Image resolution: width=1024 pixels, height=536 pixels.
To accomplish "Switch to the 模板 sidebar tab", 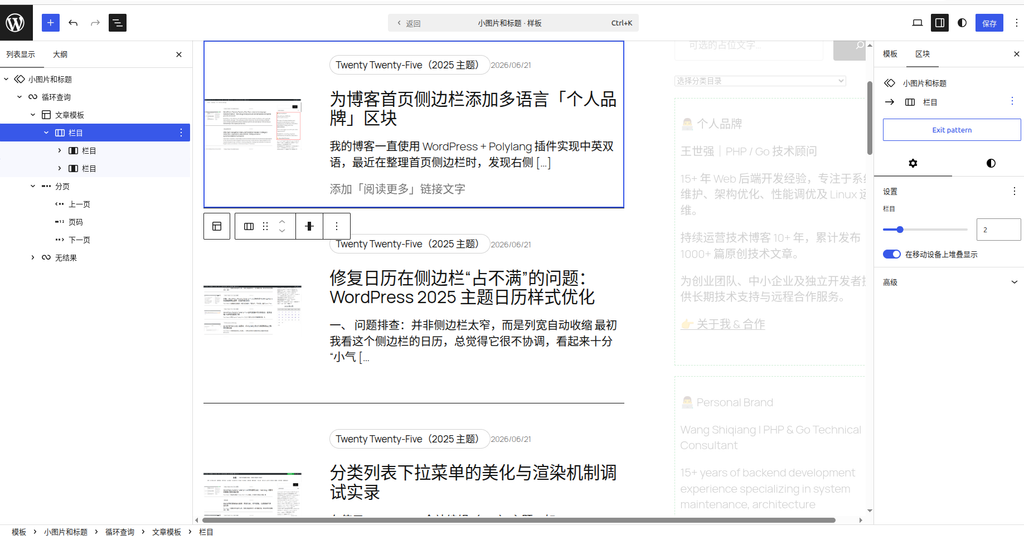I will [890, 54].
